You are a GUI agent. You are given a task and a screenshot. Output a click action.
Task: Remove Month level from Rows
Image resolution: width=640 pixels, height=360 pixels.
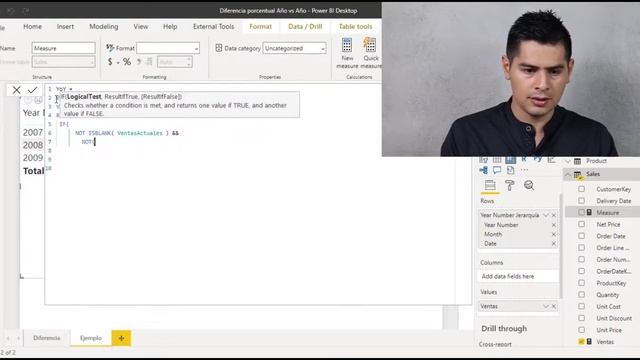[x=554, y=234]
